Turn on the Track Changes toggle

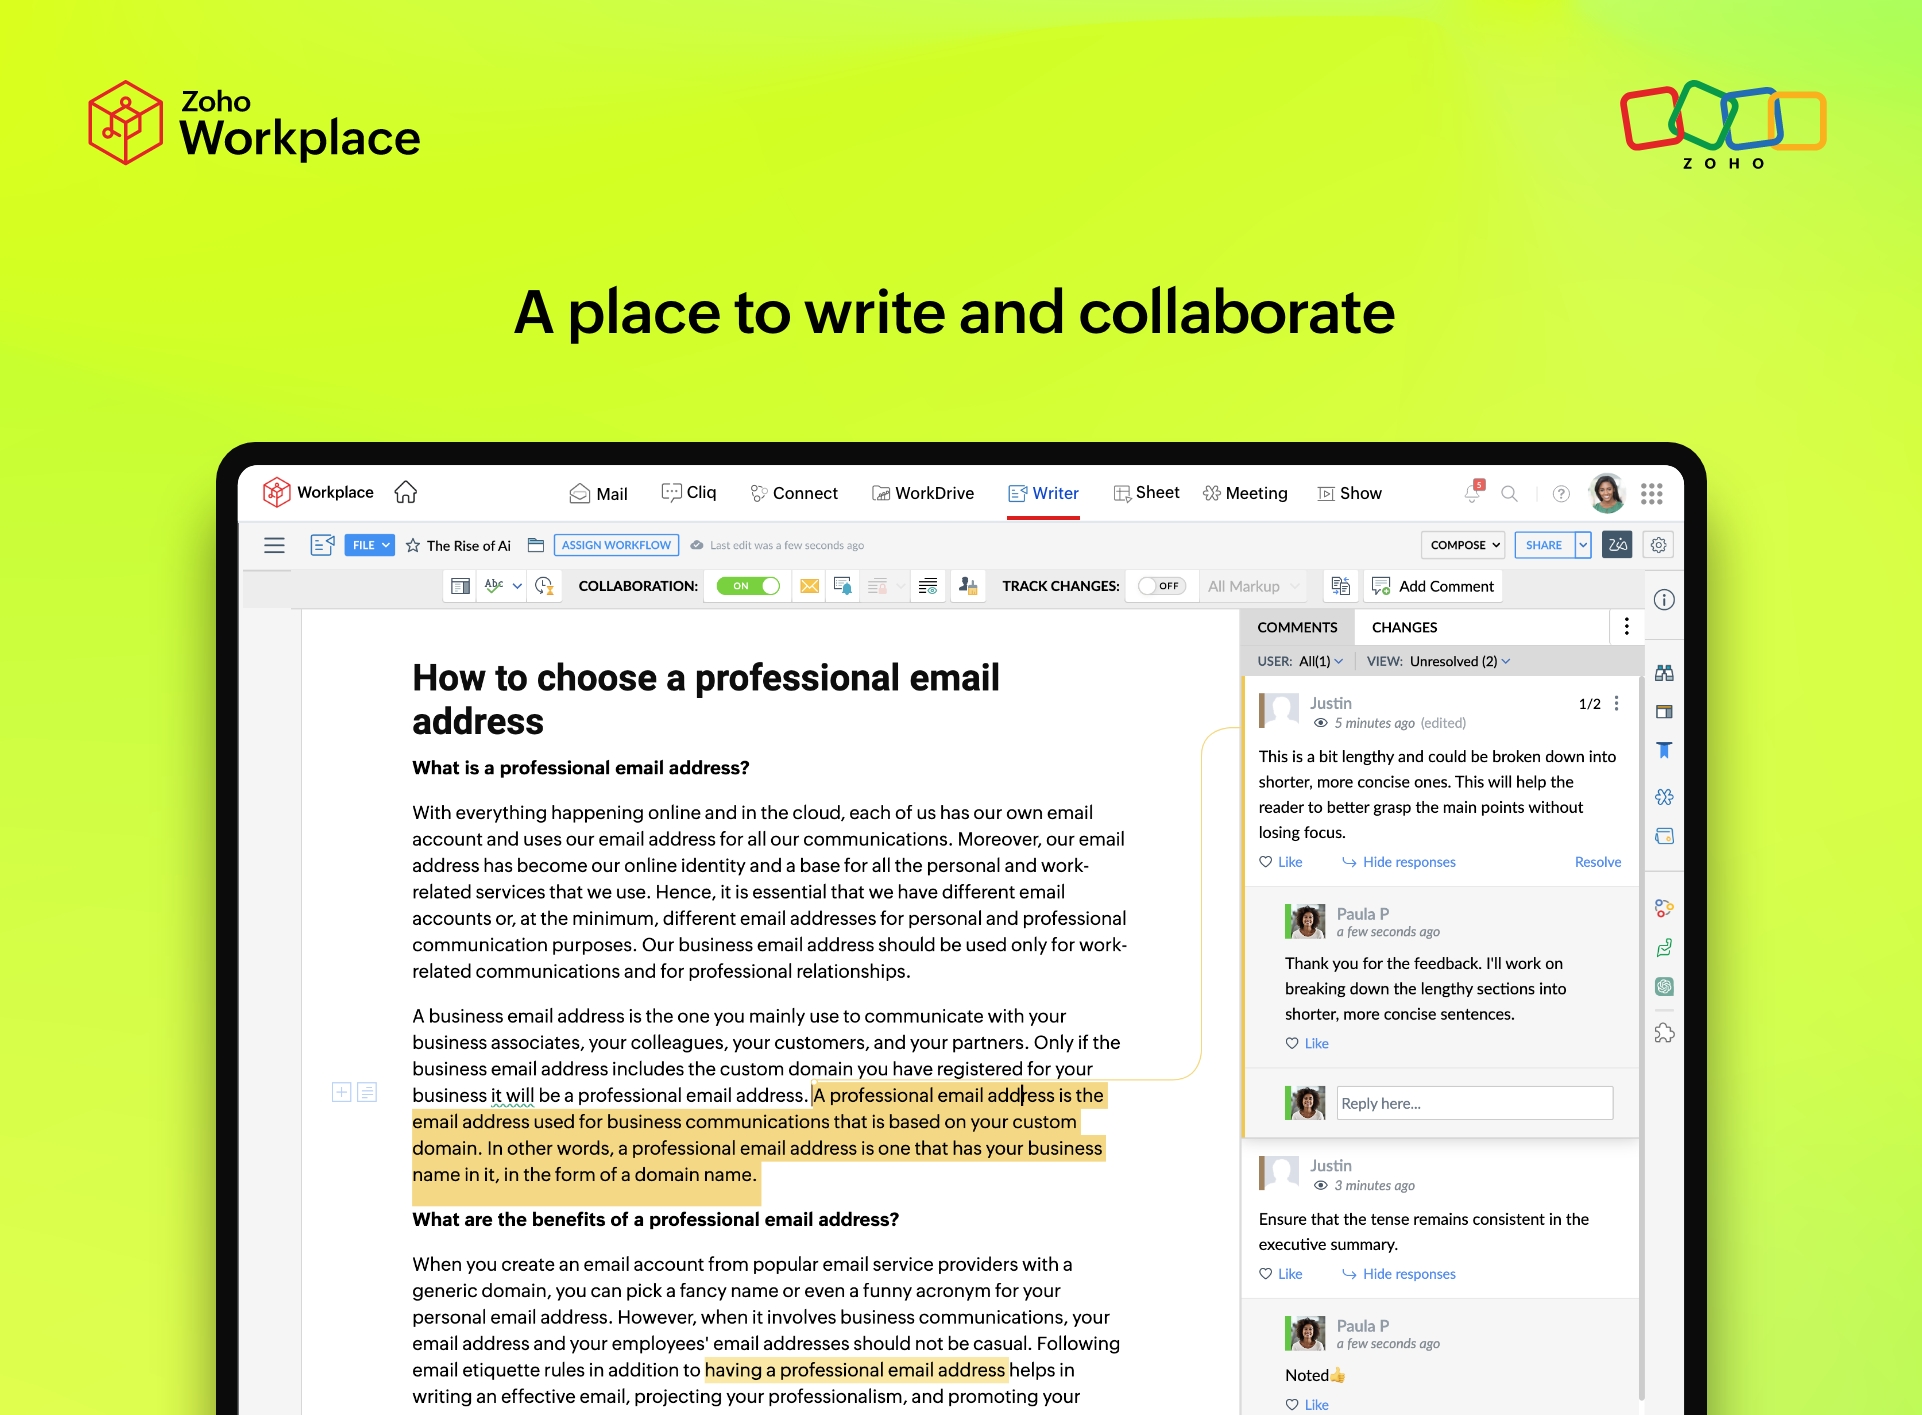[1161, 586]
